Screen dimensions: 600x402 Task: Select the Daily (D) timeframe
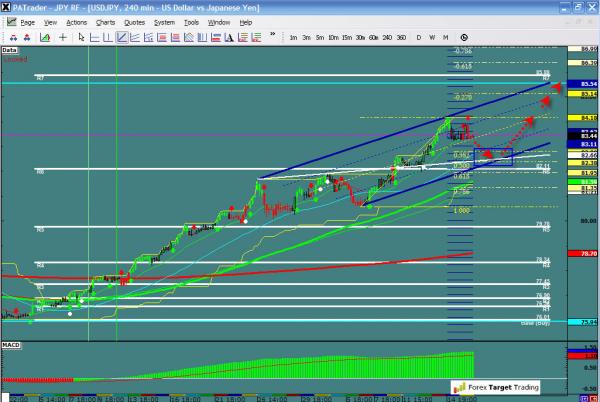tap(418, 38)
